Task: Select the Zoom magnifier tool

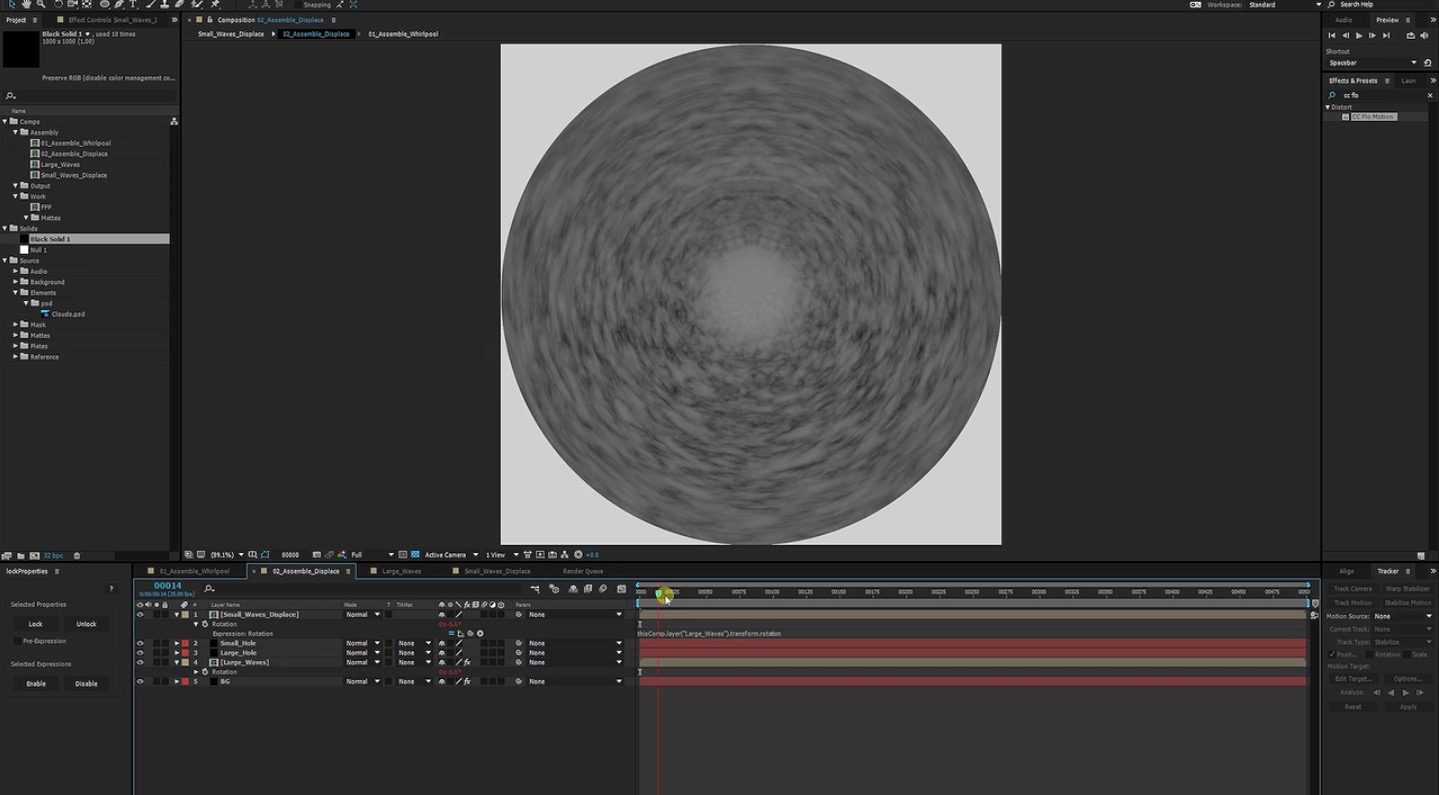Action: click(41, 4)
